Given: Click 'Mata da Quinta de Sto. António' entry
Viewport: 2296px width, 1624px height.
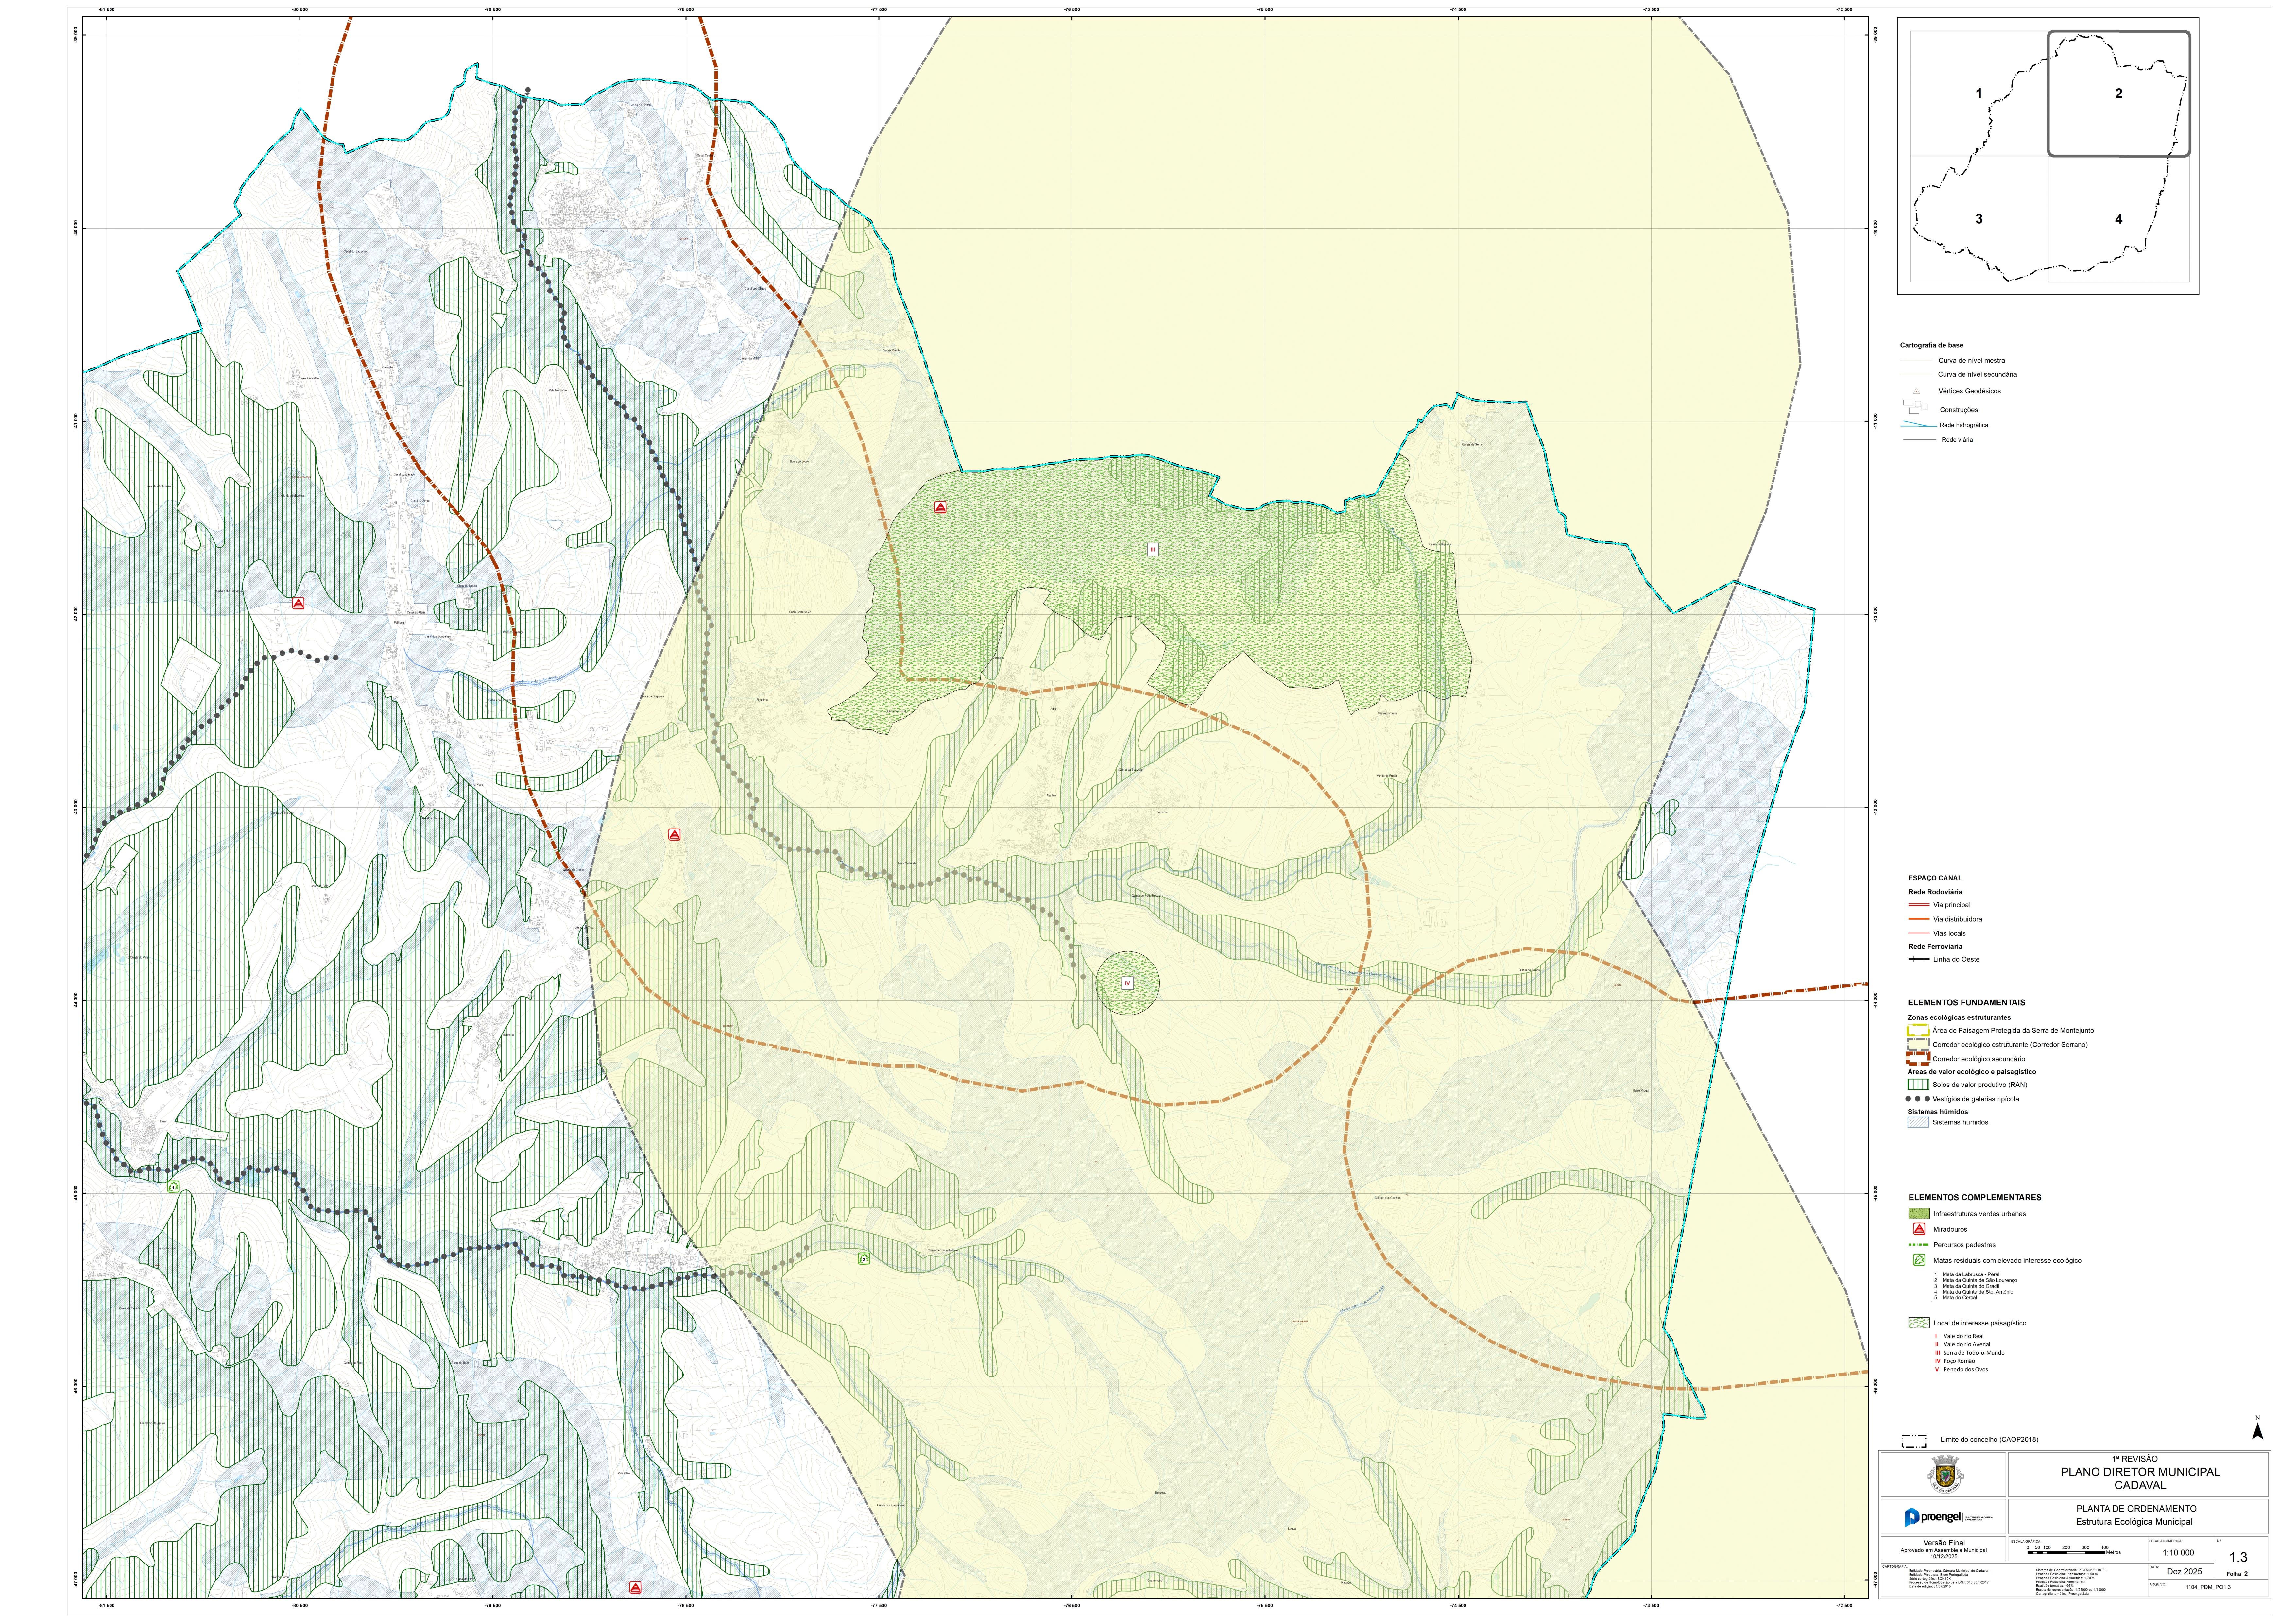Looking at the screenshot, I should click(1978, 1292).
